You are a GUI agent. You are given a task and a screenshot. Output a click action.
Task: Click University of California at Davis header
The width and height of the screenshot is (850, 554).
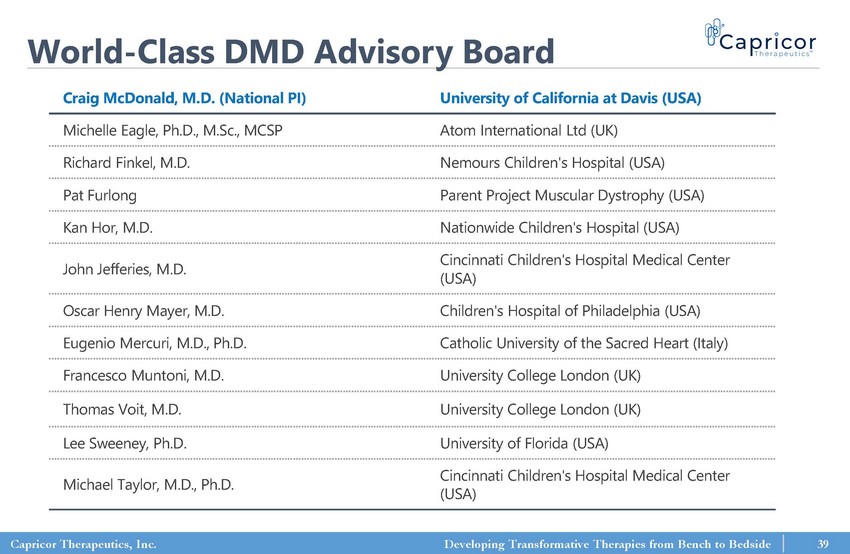click(570, 98)
